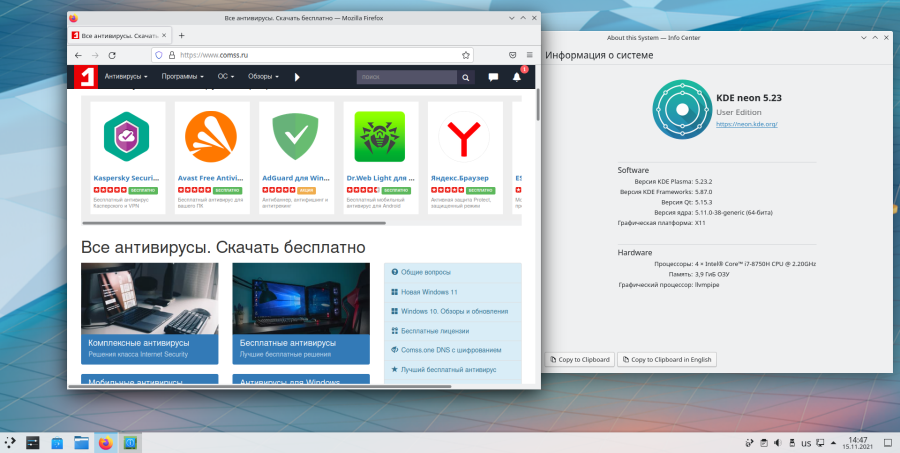Open clipboard tray icon

[763, 443]
